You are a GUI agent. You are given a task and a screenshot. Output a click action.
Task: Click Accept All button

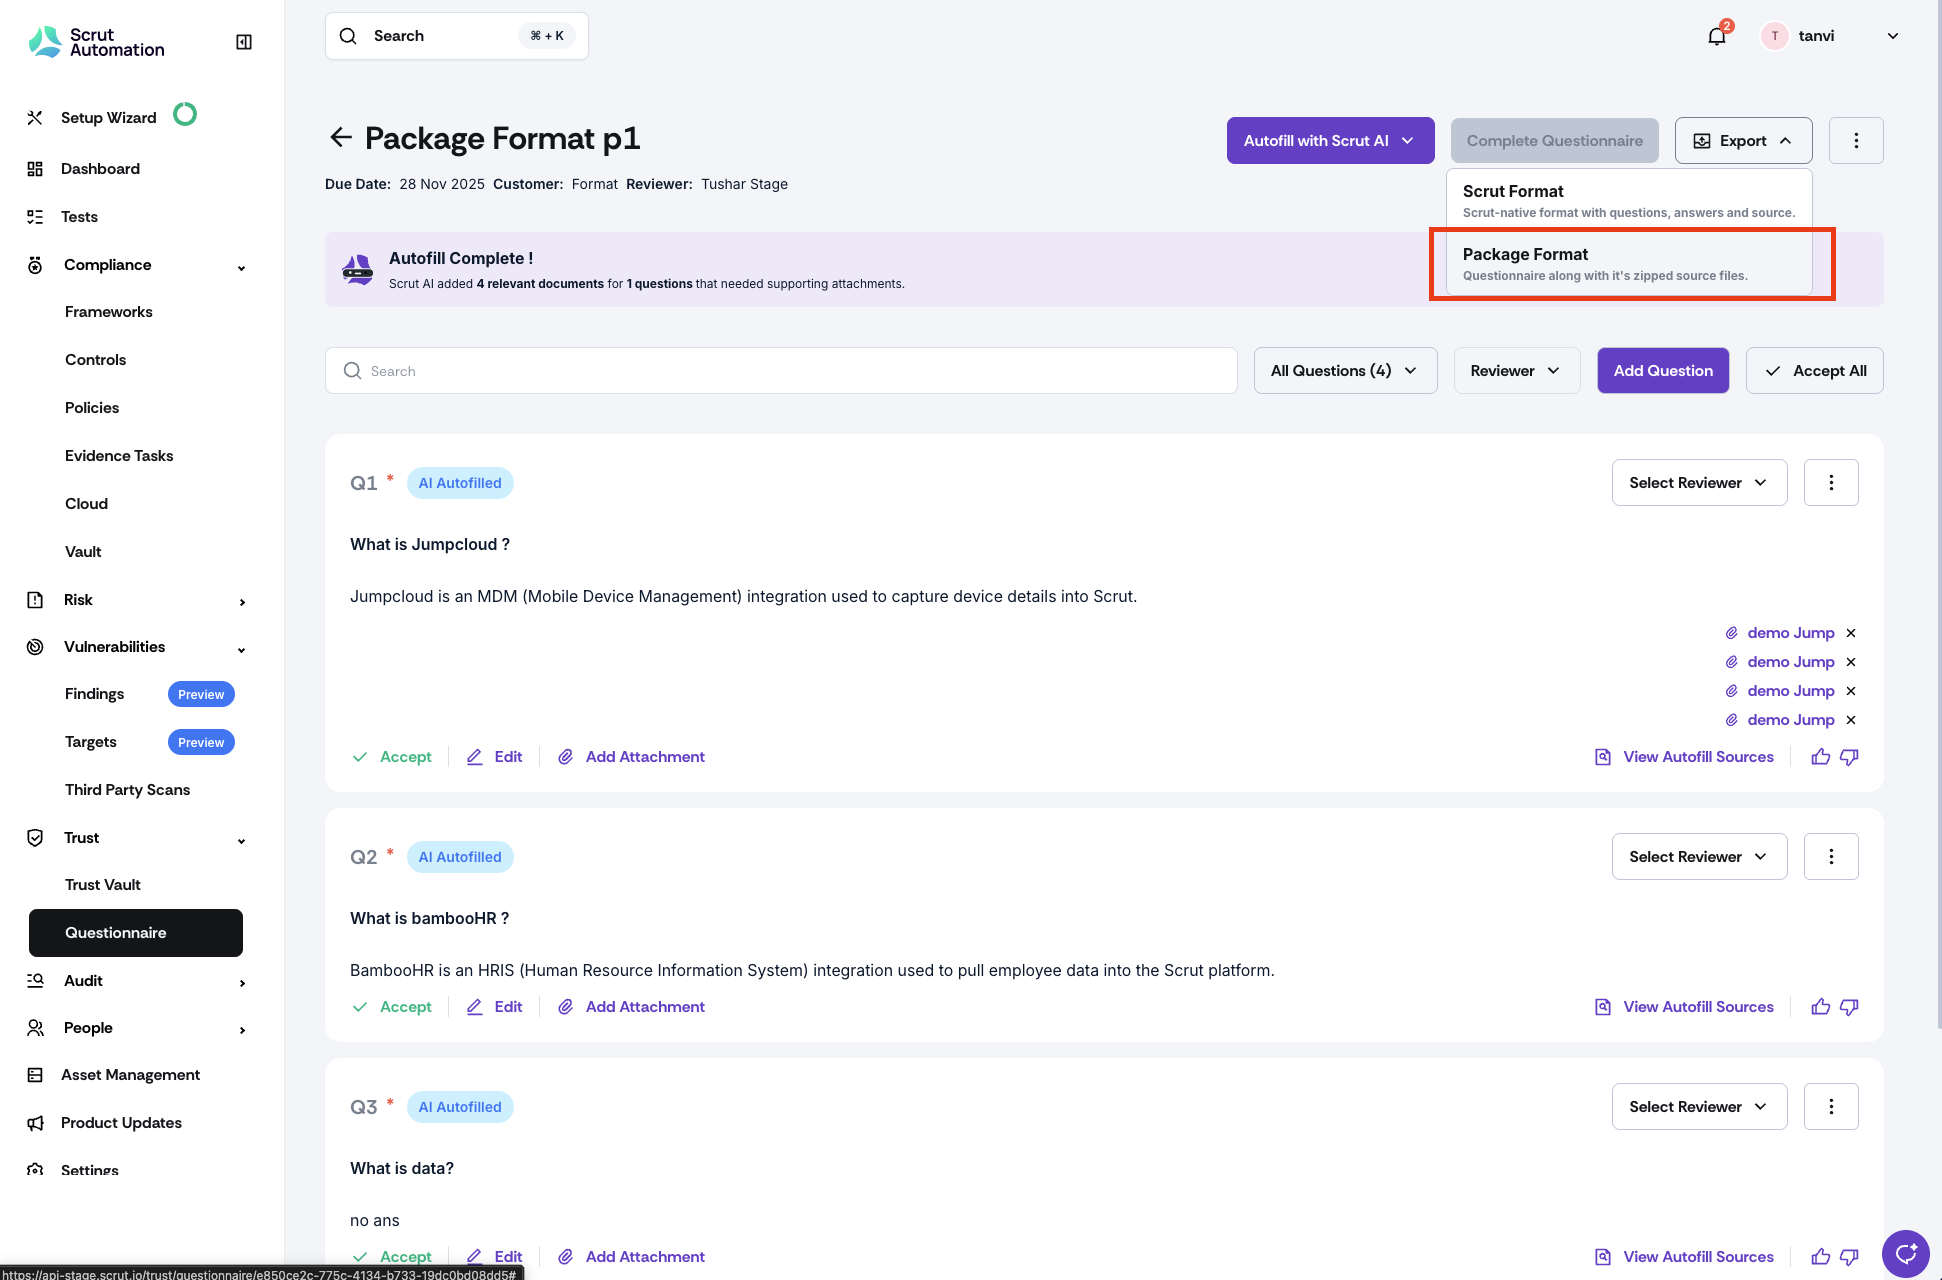[1814, 371]
